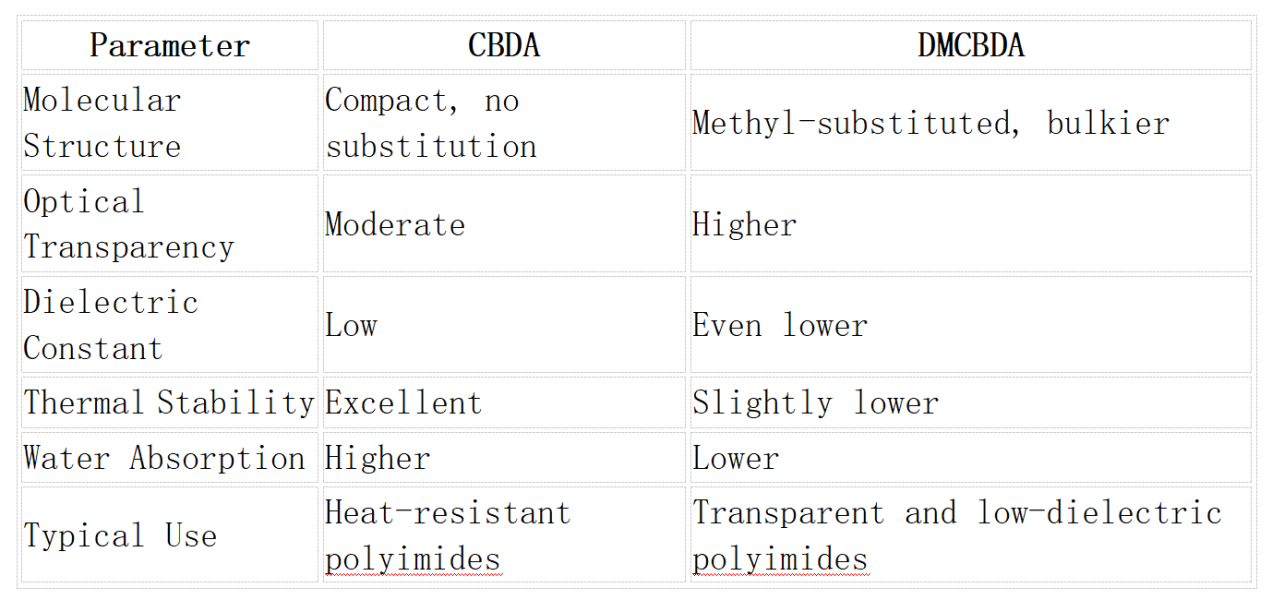Click the Higher optical transparency cell
The width and height of the screenshot is (1272, 600).
point(970,223)
